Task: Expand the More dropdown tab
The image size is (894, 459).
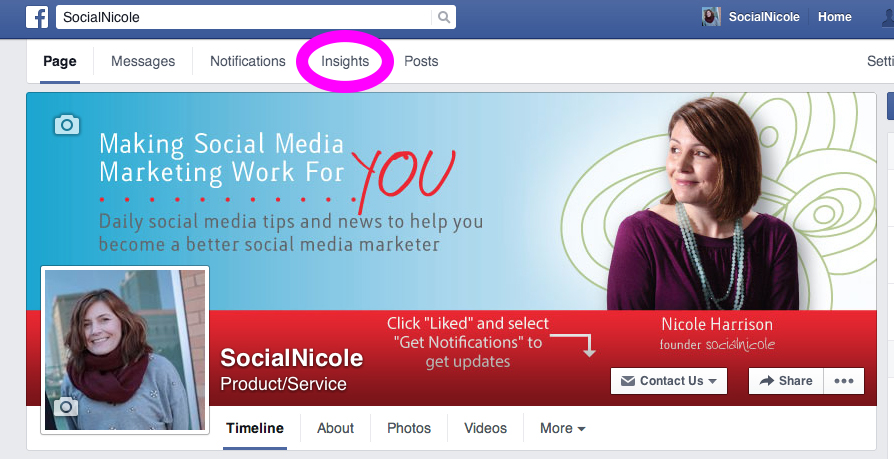Action: click(562, 428)
